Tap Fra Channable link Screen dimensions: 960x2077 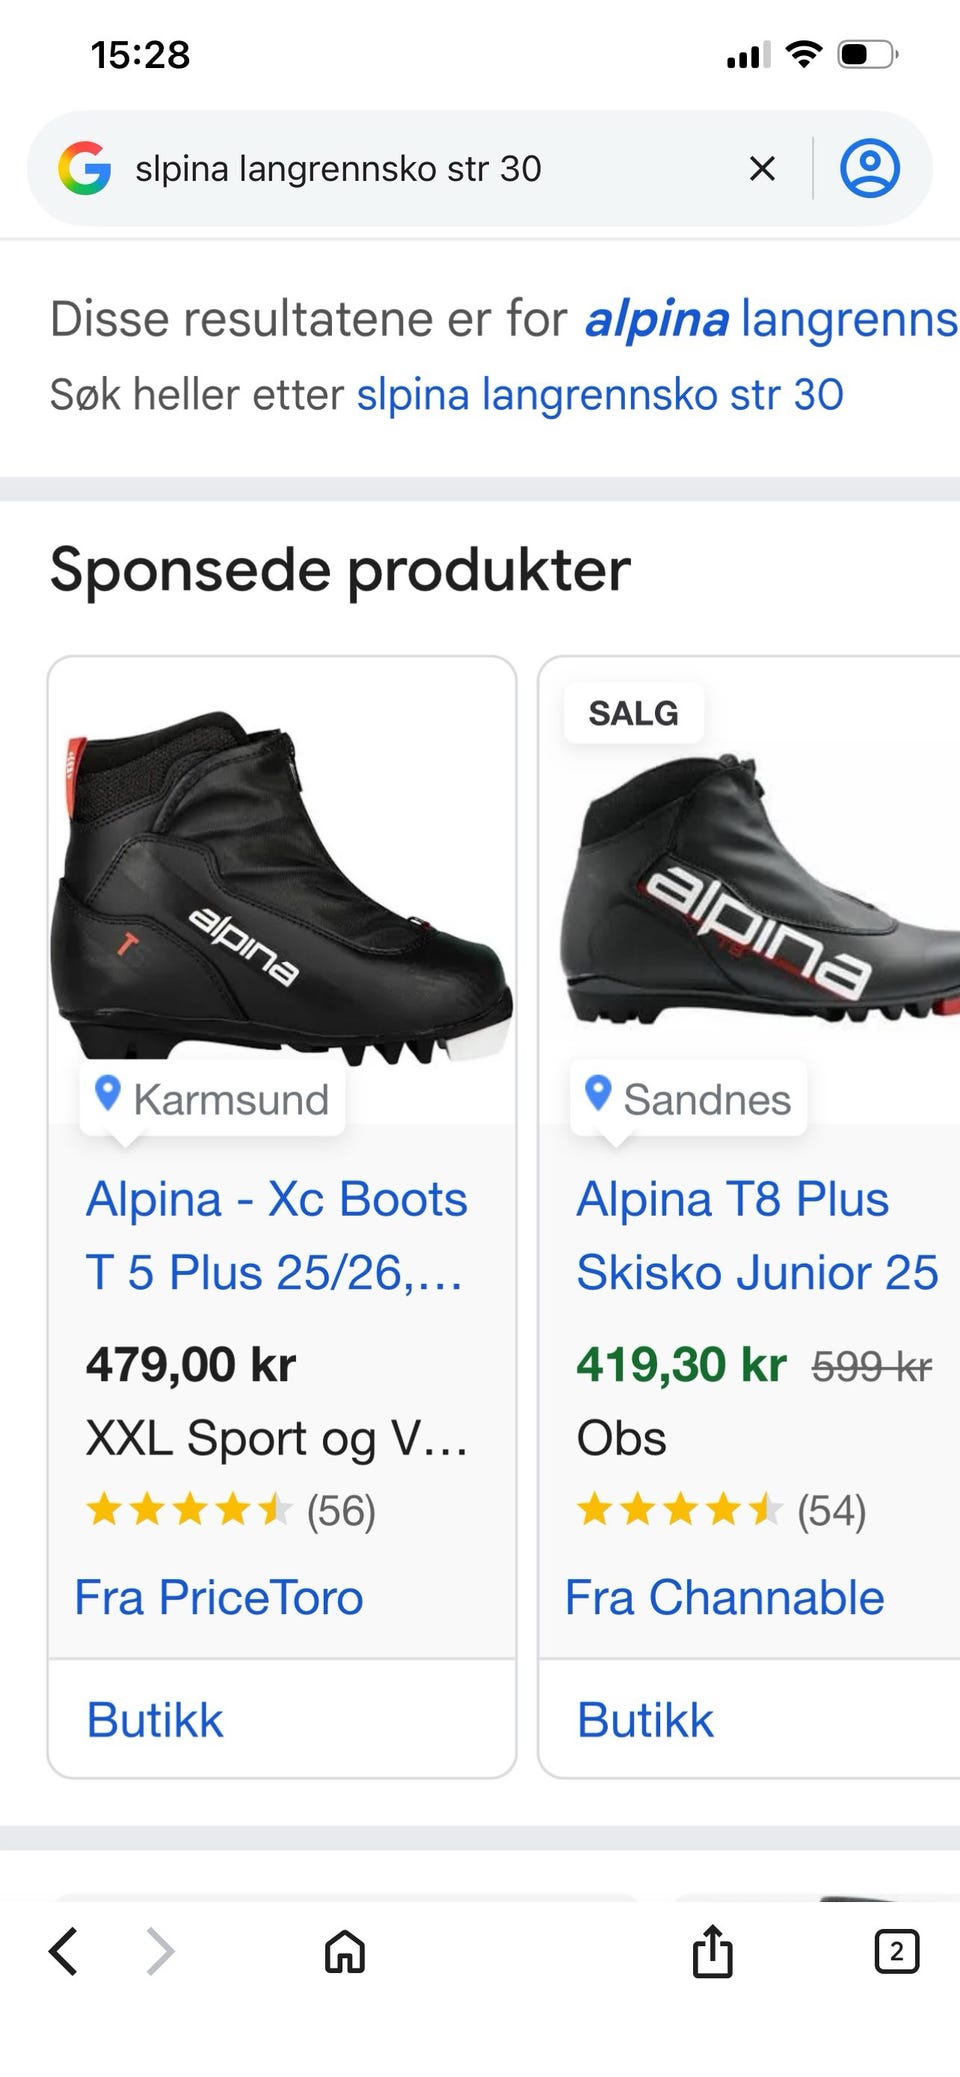click(x=724, y=1597)
